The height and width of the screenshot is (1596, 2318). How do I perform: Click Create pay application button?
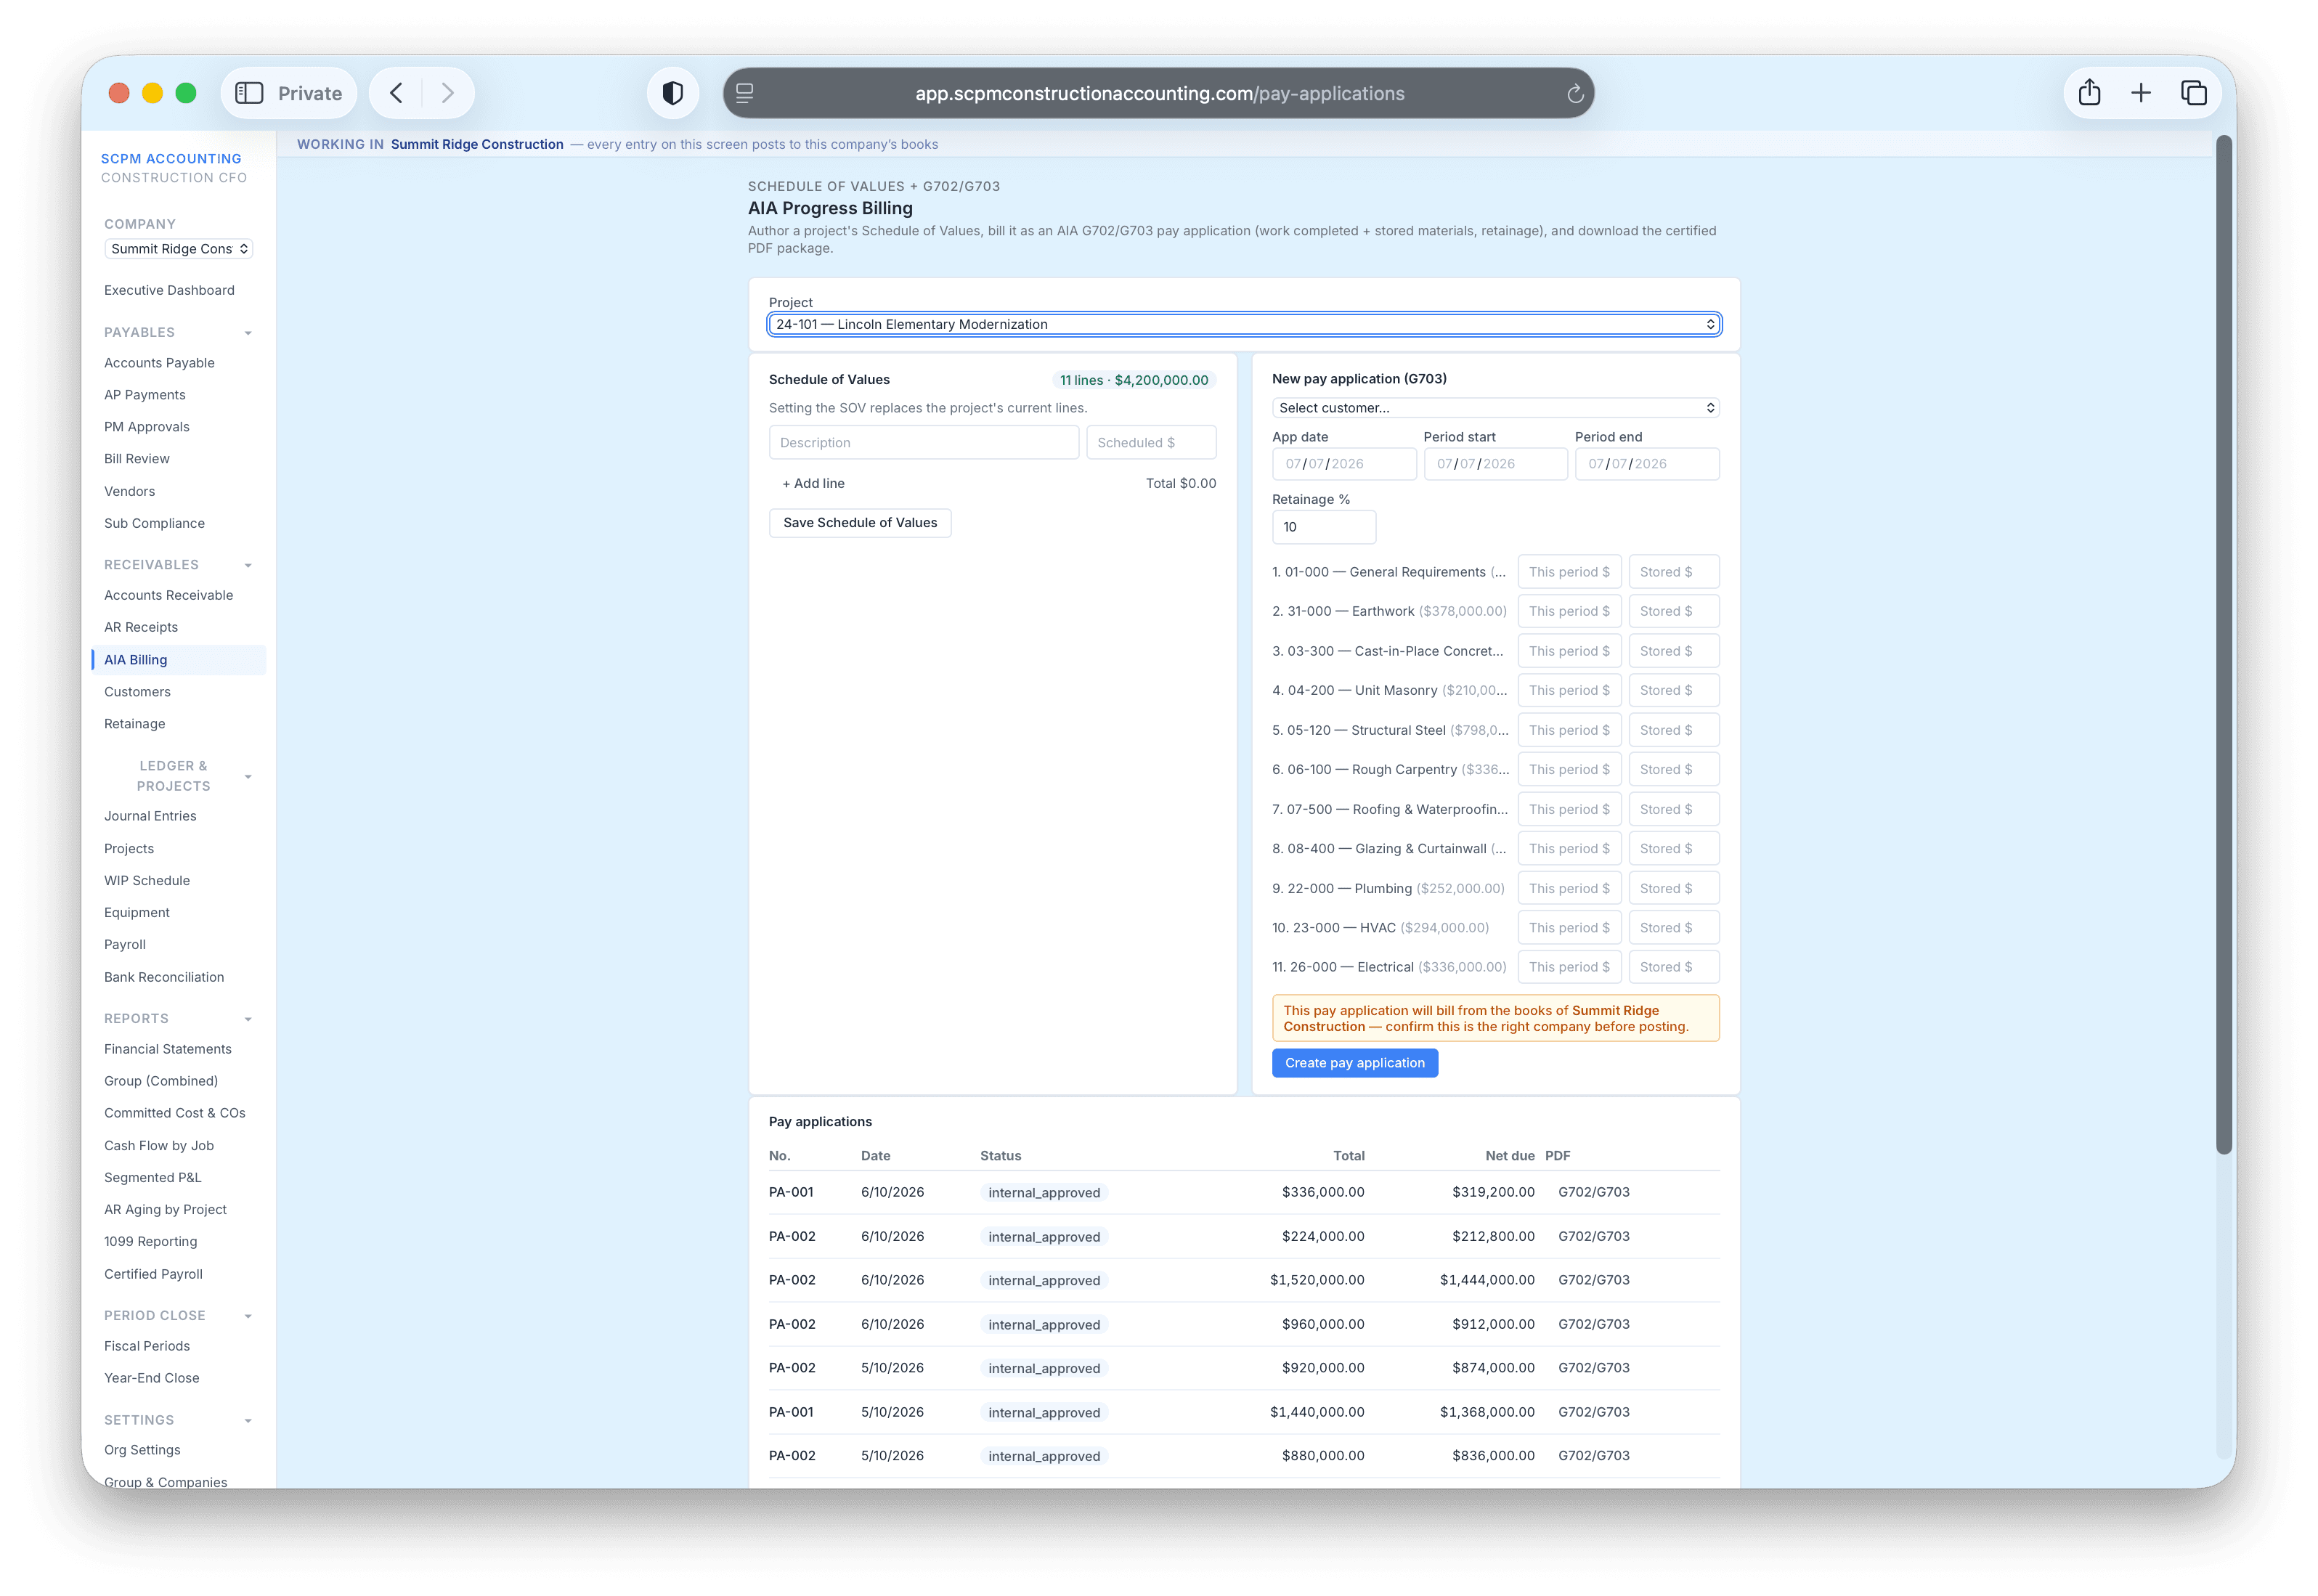(1354, 1063)
